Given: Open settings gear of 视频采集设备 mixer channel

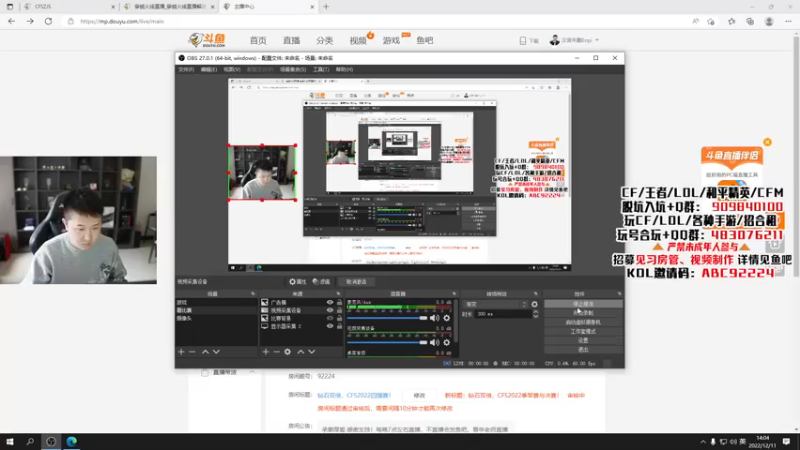Looking at the screenshot, I should [446, 342].
